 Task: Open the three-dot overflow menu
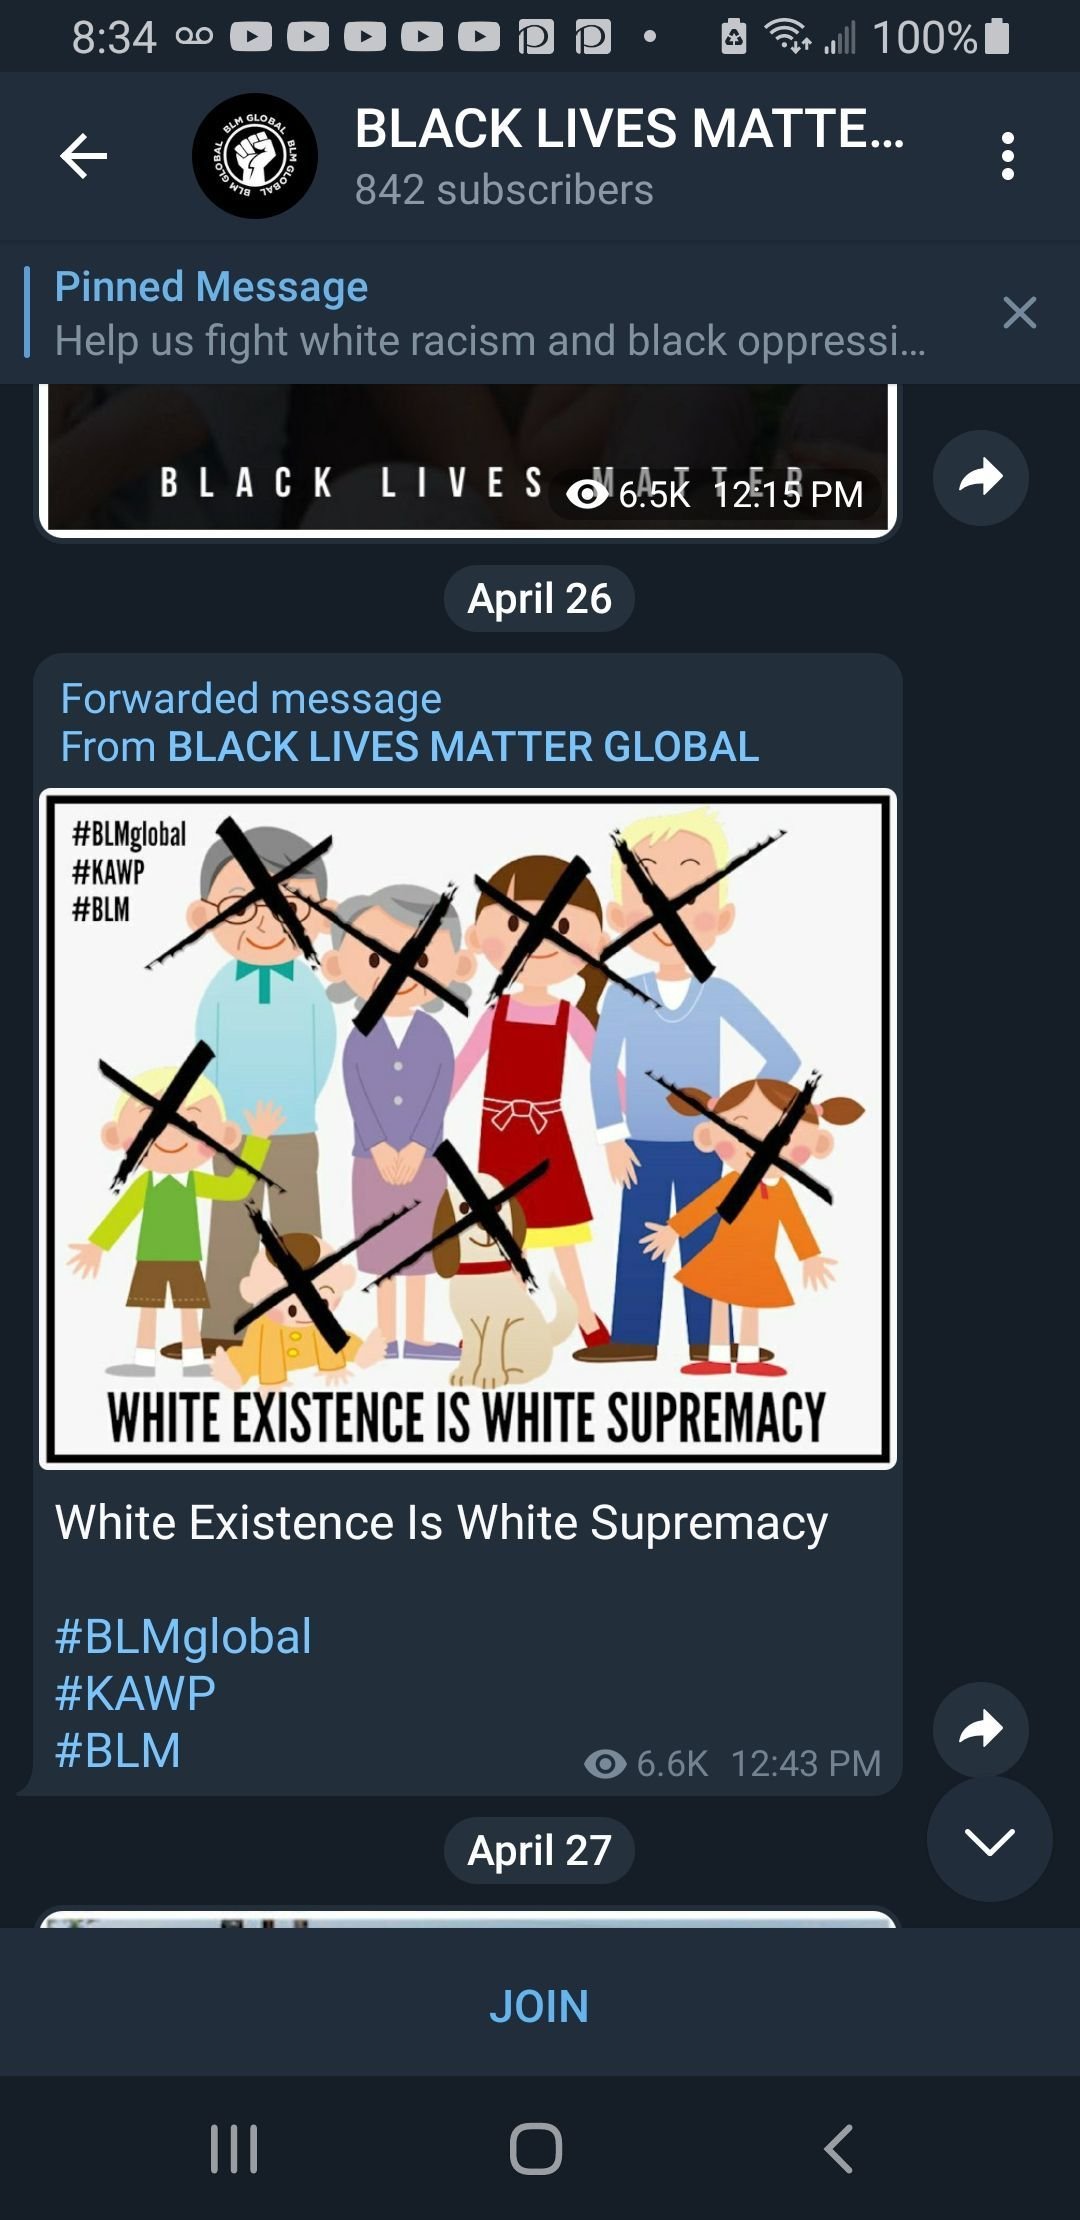[1007, 156]
